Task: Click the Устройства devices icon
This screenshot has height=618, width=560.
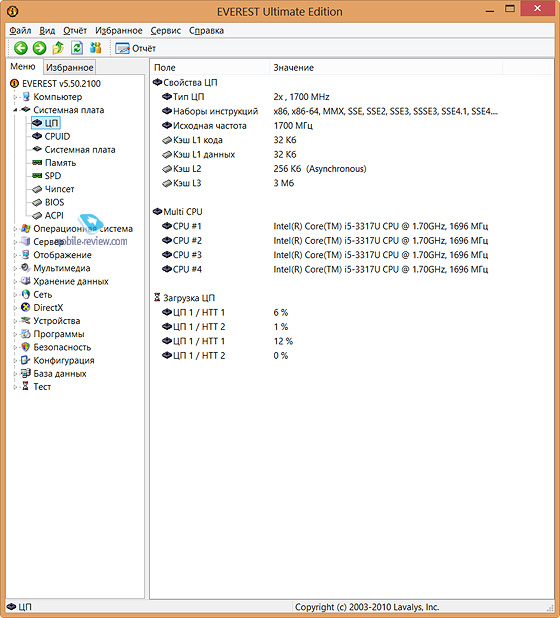Action: coord(26,320)
